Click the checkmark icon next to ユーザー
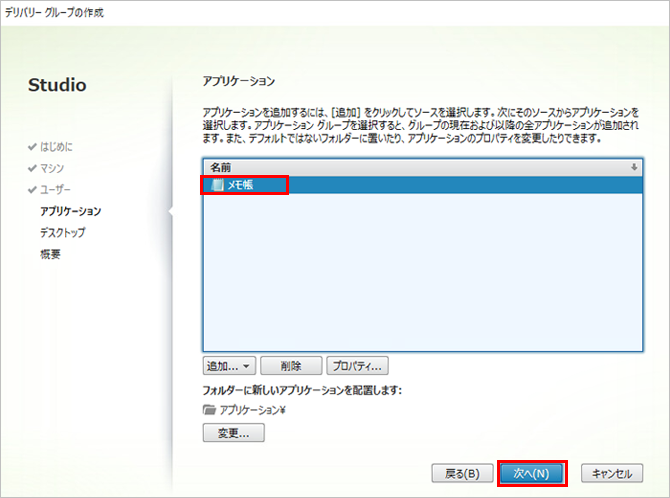 (x=32, y=190)
